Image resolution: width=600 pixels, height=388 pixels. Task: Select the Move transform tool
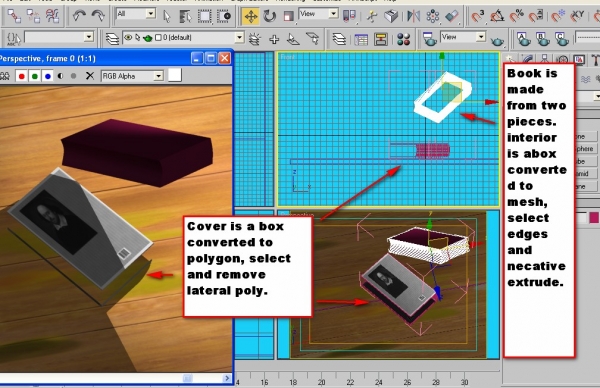pyautogui.click(x=251, y=16)
